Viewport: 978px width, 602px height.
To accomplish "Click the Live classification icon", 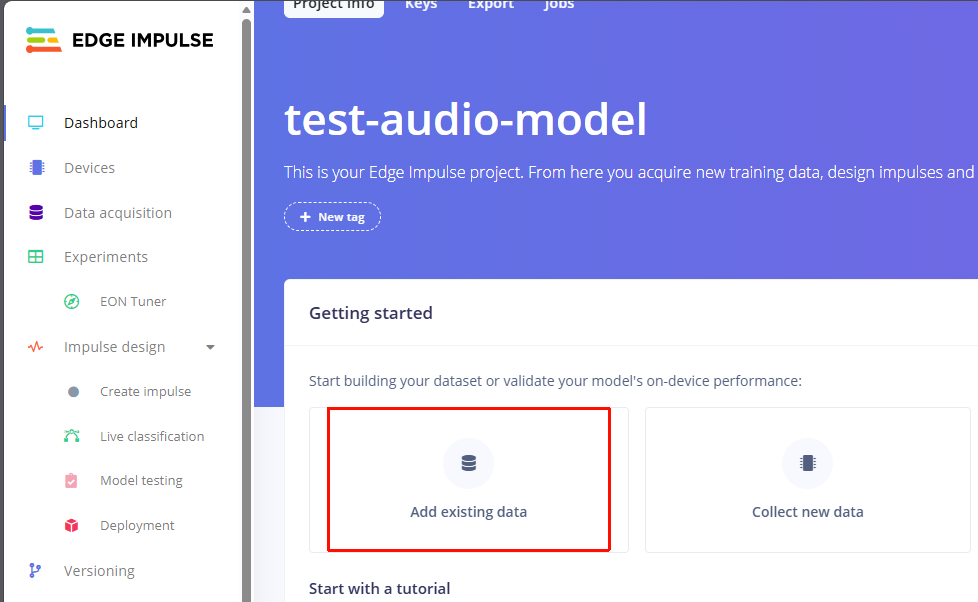I will (72, 436).
